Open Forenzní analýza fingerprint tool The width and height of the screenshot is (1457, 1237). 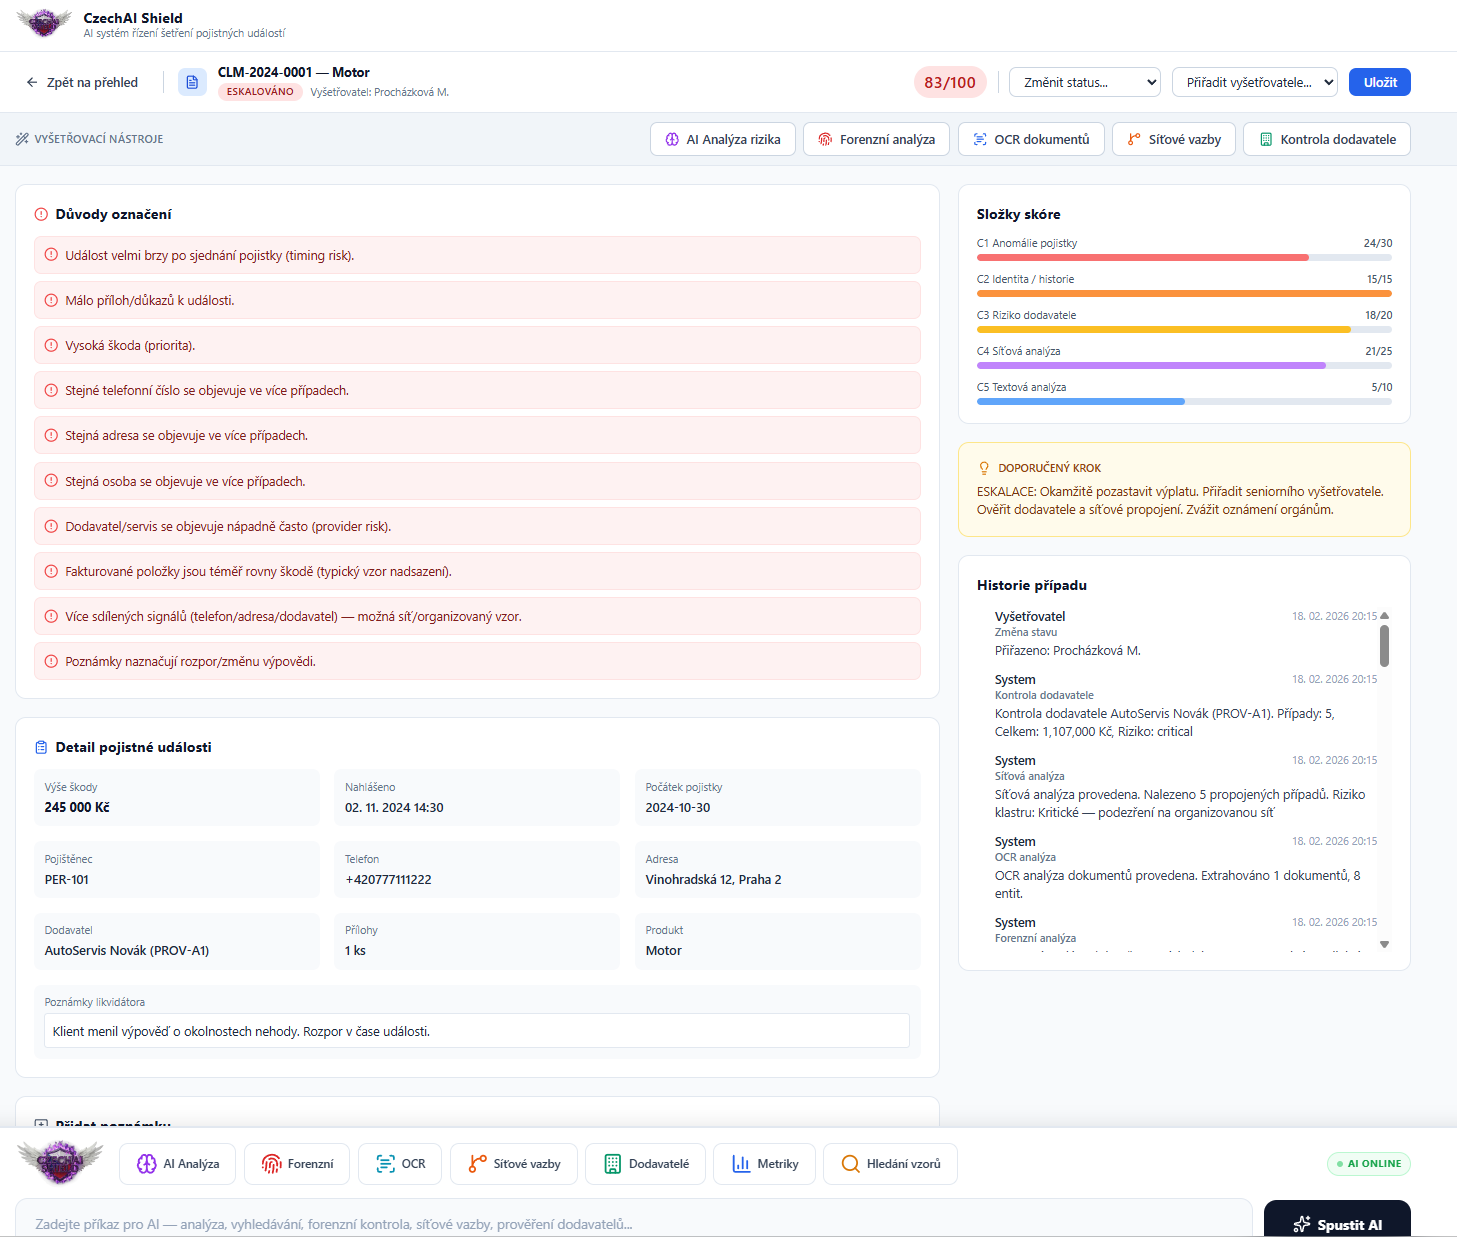(x=876, y=139)
